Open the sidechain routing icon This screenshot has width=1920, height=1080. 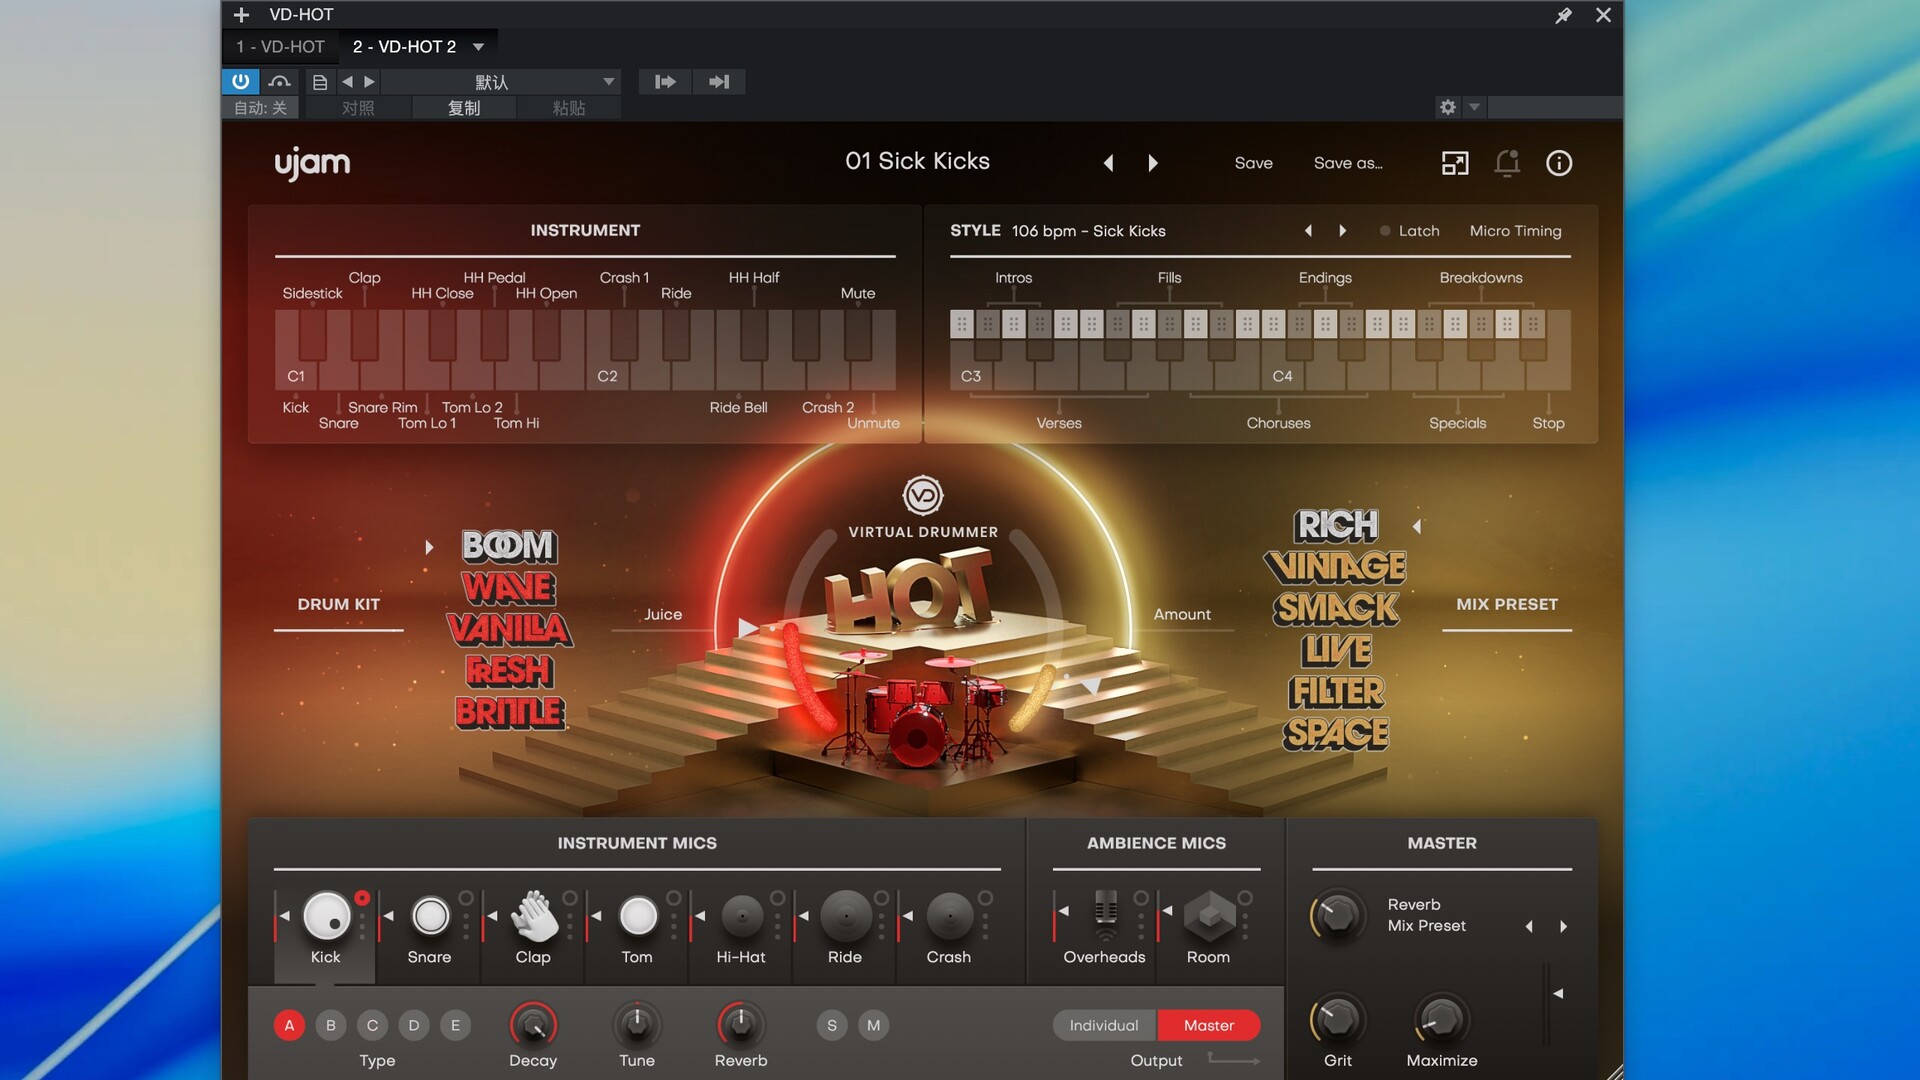280,82
